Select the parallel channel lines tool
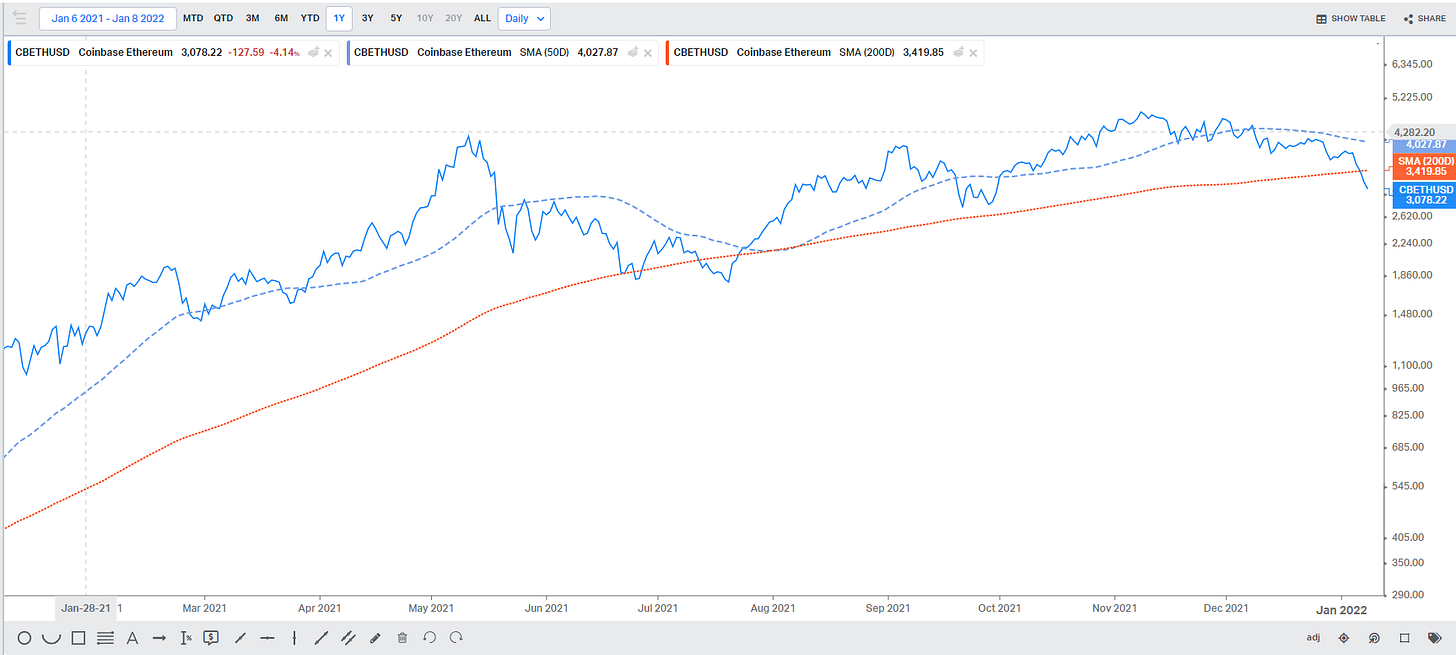The image size is (1456, 655). point(349,637)
